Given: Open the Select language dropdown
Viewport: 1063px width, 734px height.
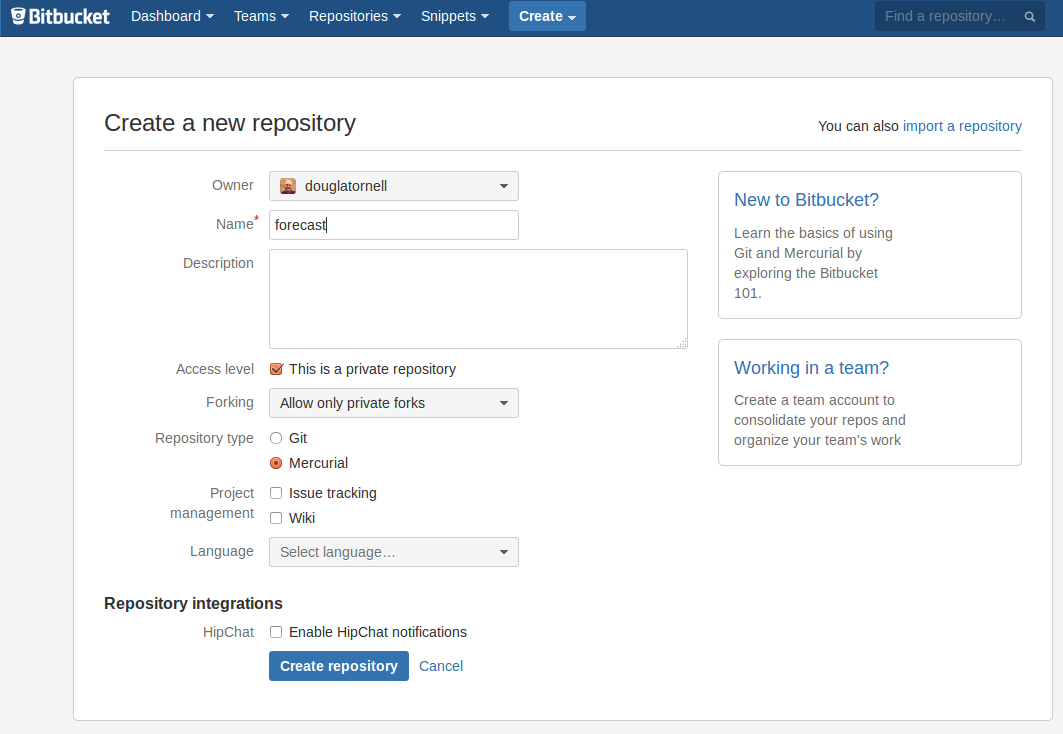Looking at the screenshot, I should click(394, 552).
